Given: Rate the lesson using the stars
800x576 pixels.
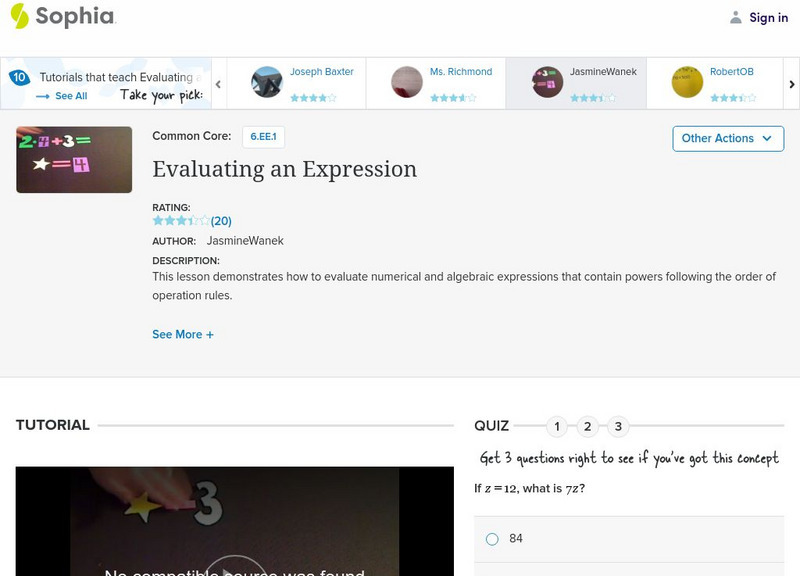Looking at the screenshot, I should (x=181, y=221).
